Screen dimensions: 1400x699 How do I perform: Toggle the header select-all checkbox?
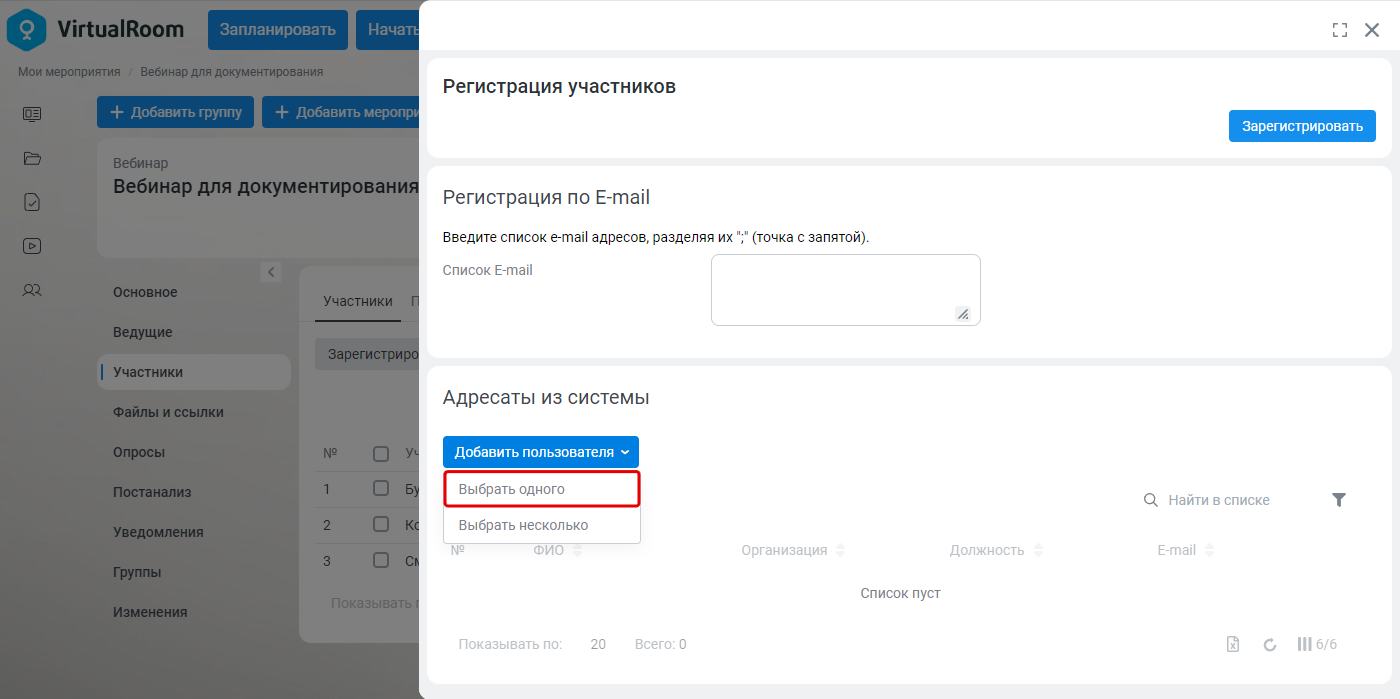tap(381, 454)
